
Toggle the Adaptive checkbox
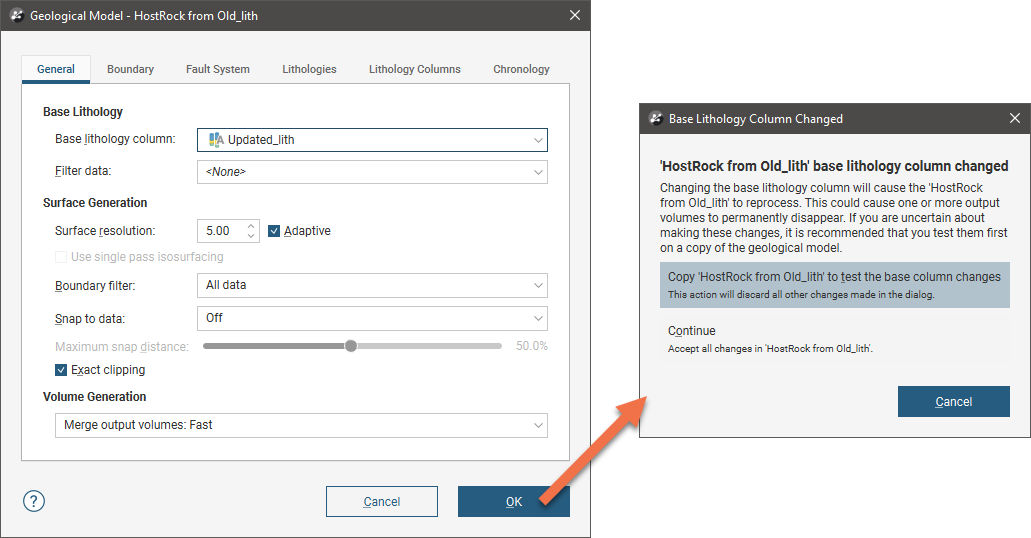[275, 231]
